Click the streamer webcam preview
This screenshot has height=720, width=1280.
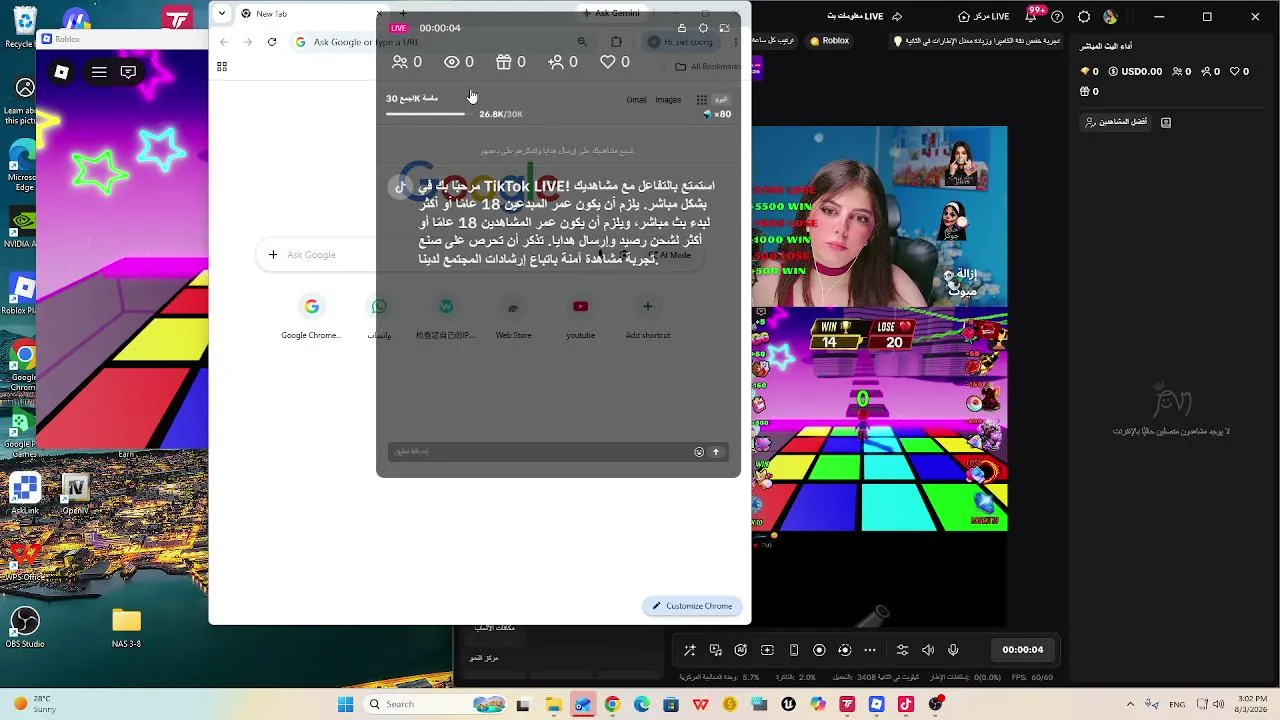pyautogui.click(x=880, y=215)
